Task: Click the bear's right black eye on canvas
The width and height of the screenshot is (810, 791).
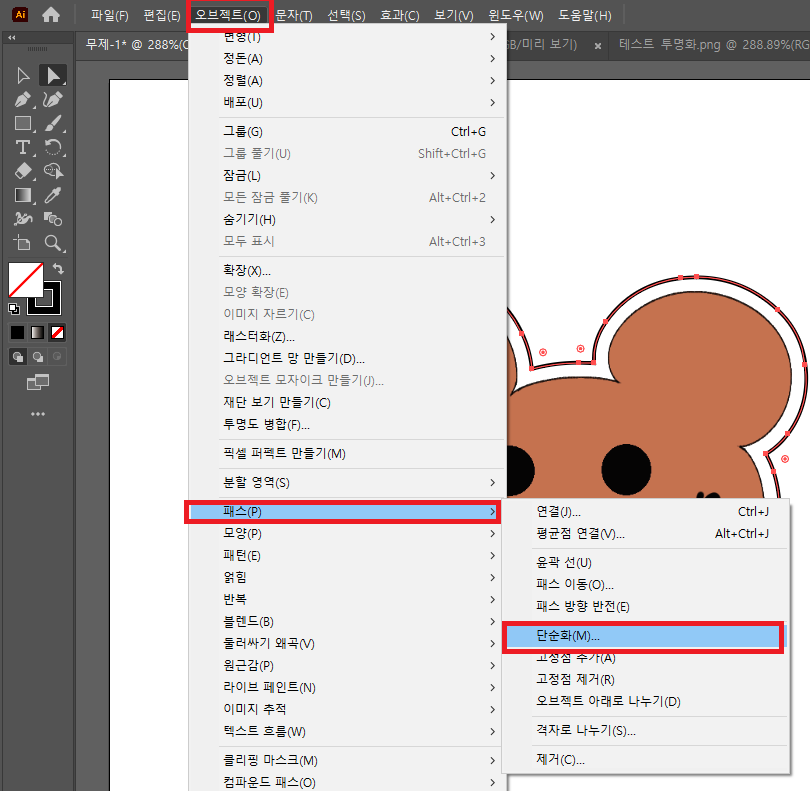Action: (626, 469)
